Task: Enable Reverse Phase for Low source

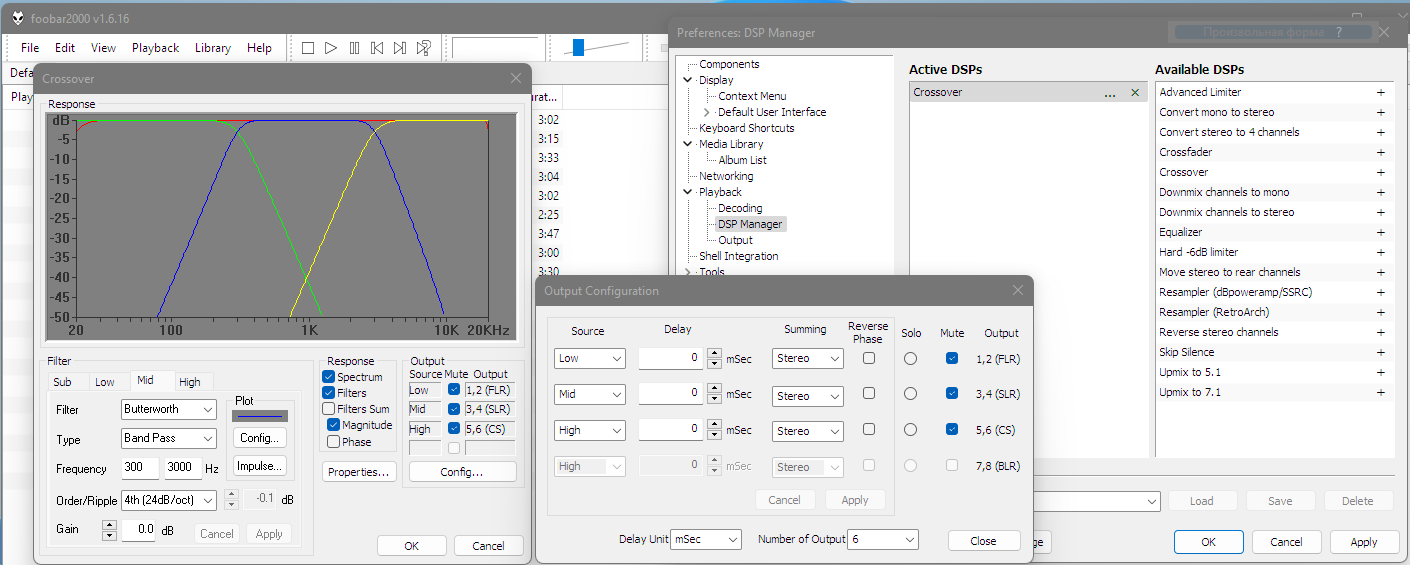Action: (x=868, y=358)
